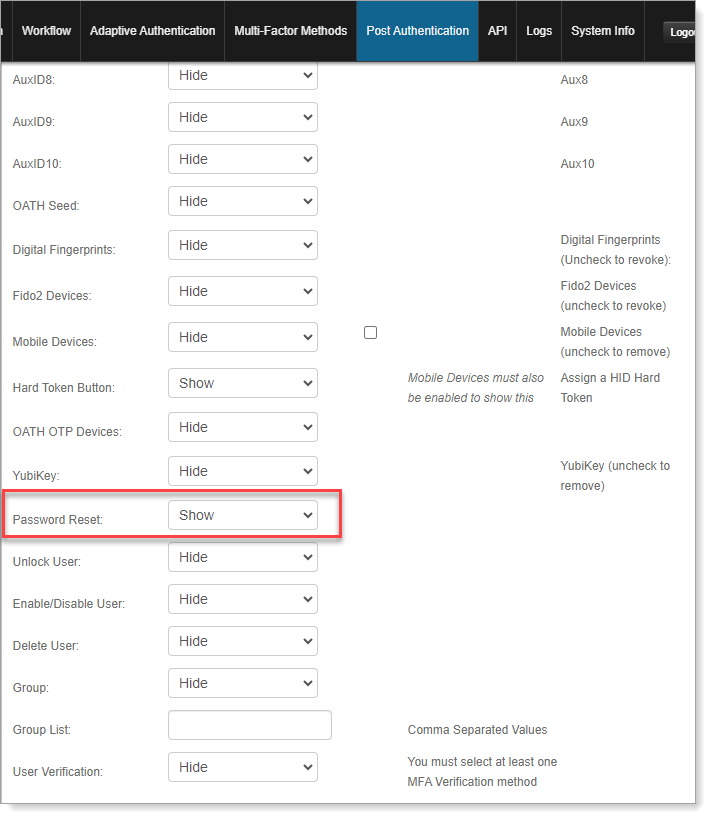
Task: Open the Enable/Disable User dropdown
Action: pos(243,600)
